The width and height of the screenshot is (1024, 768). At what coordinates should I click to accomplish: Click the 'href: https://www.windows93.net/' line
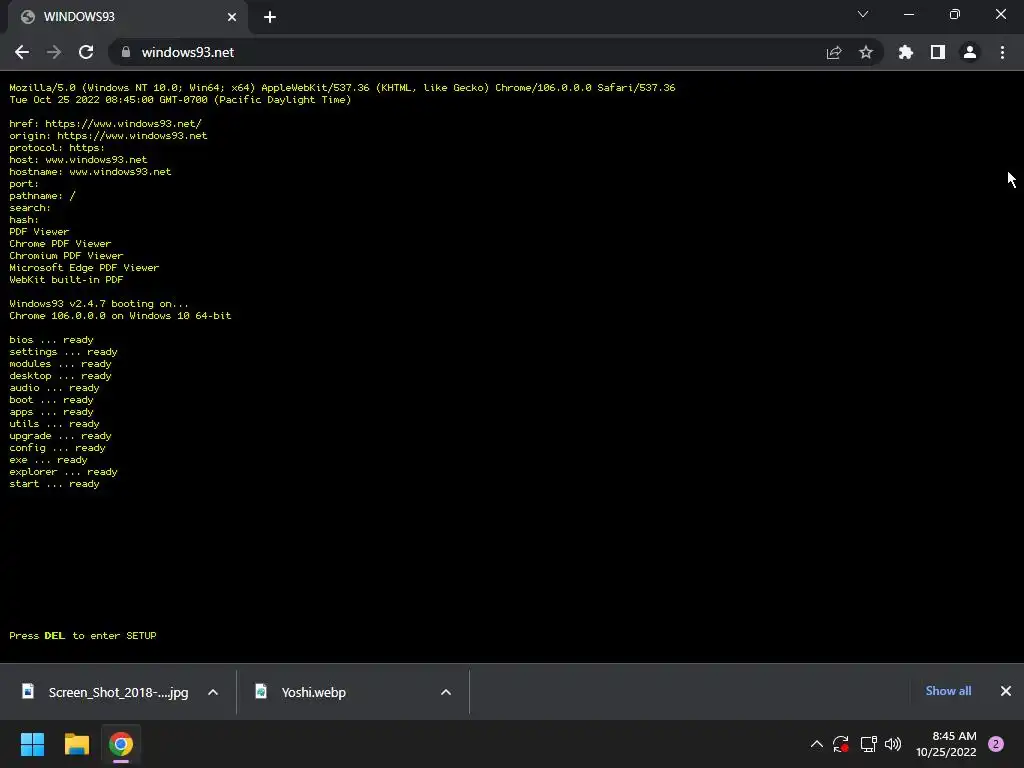tap(105, 123)
